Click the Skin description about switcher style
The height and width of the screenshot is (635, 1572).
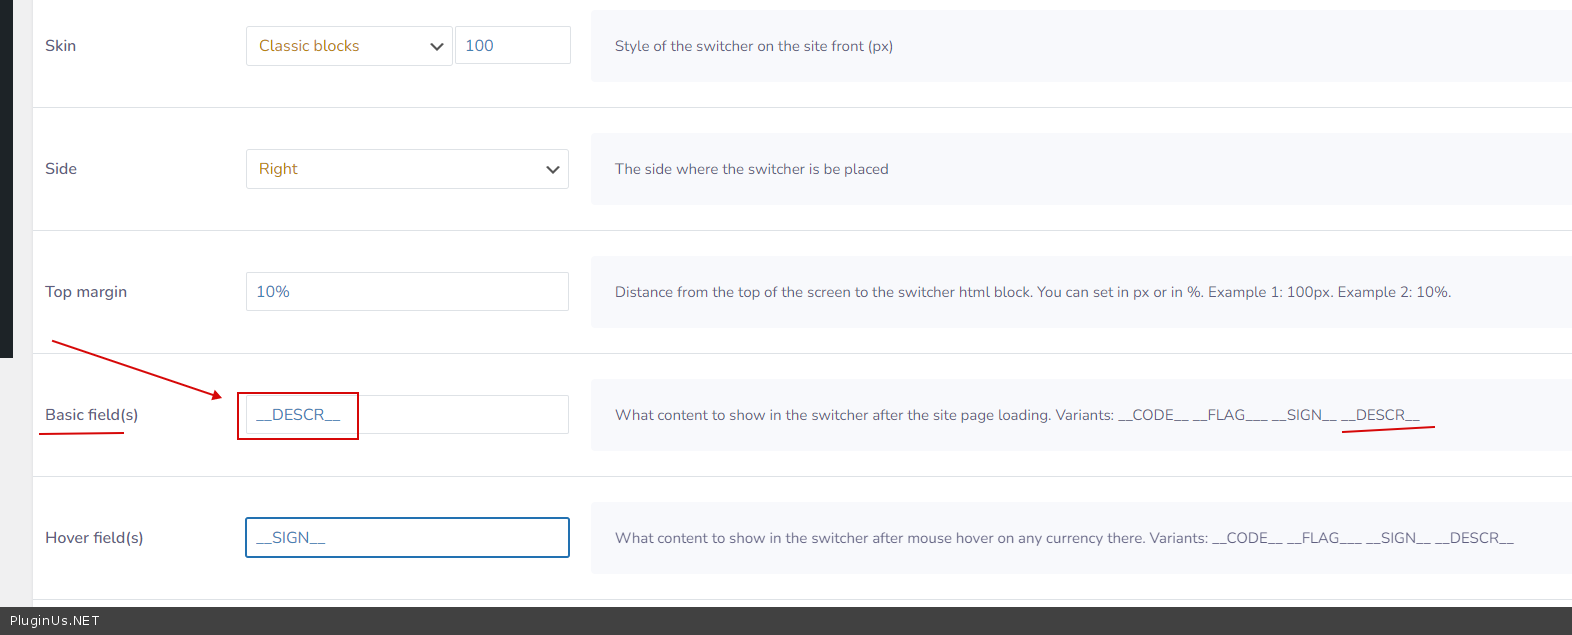(x=754, y=46)
